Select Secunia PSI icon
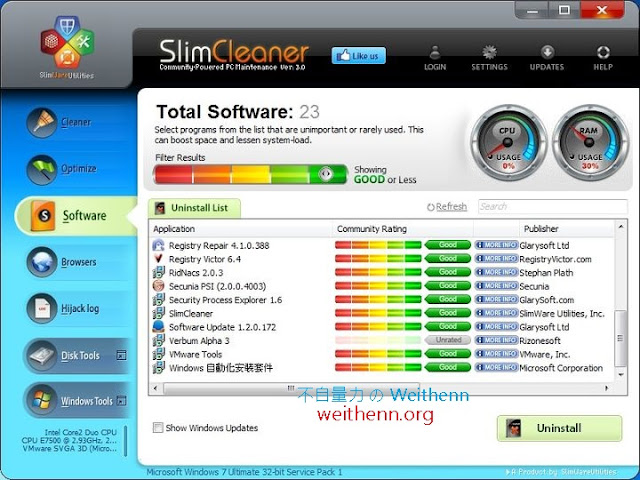This screenshot has height=480, width=640. (x=158, y=286)
